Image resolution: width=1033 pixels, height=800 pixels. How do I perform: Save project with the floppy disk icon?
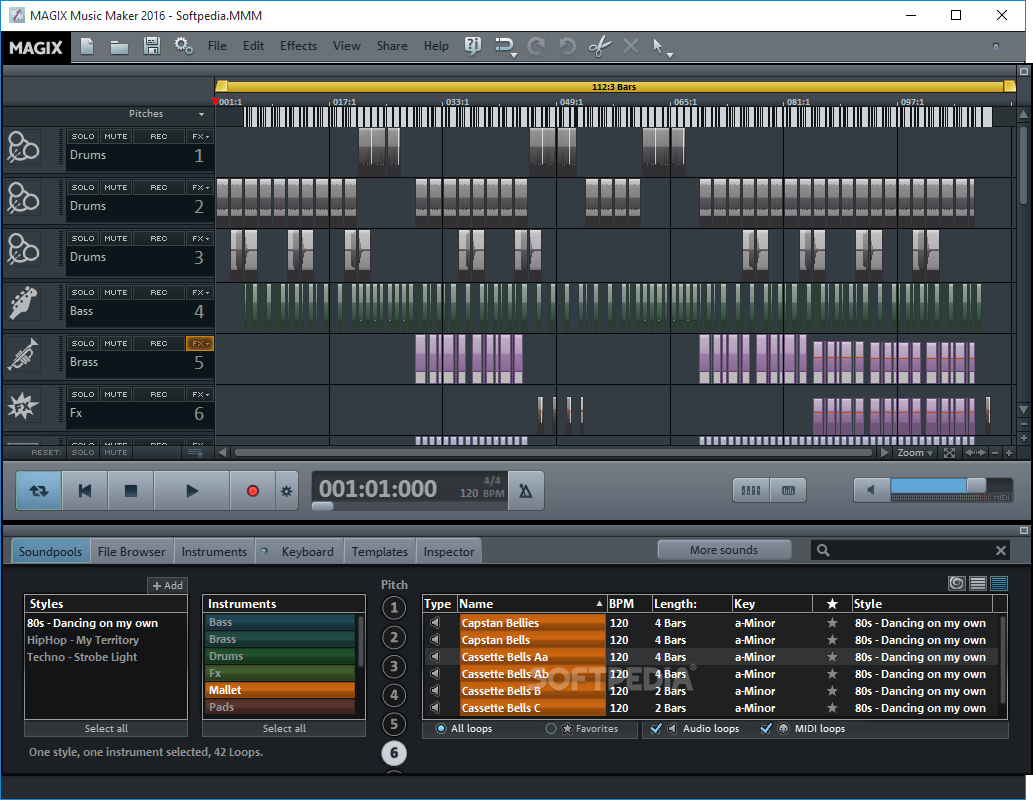[152, 46]
